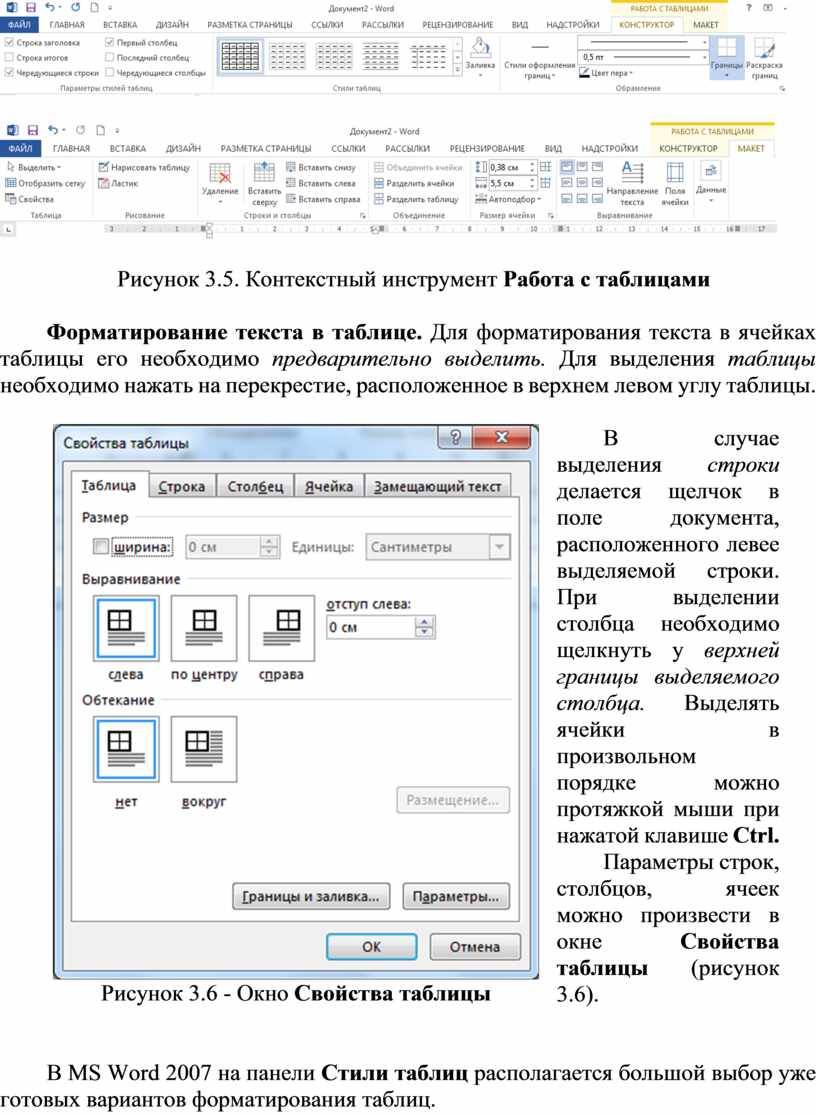Click the Параметры... button
Viewport: 816px width, 1114px height.
456,897
